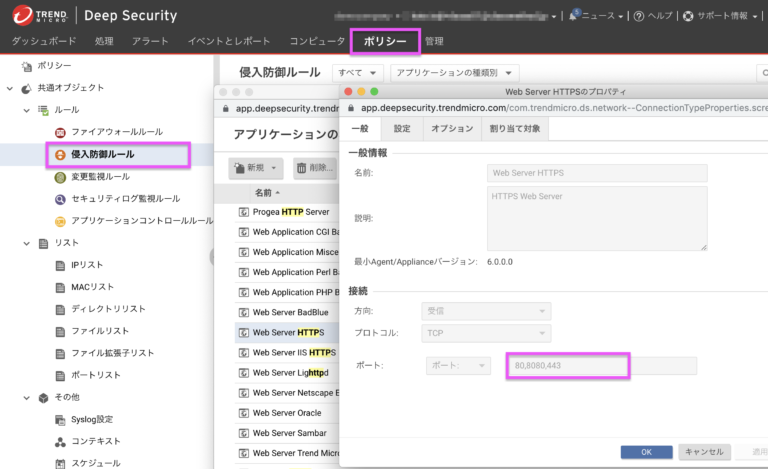Collapse the ルール tree node

26,110
